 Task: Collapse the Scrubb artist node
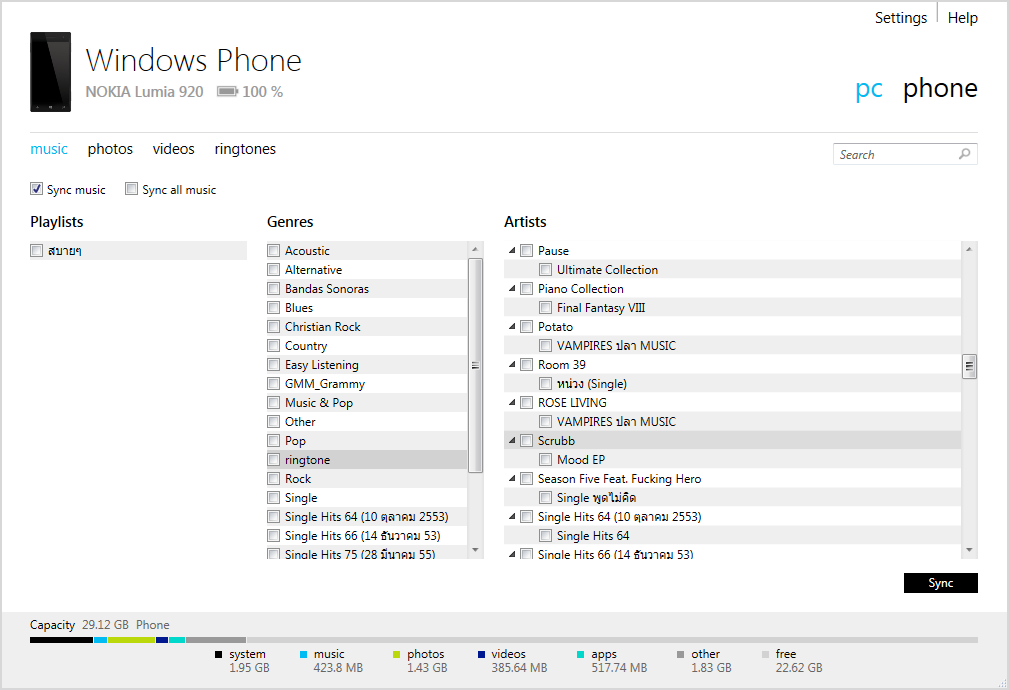(512, 440)
